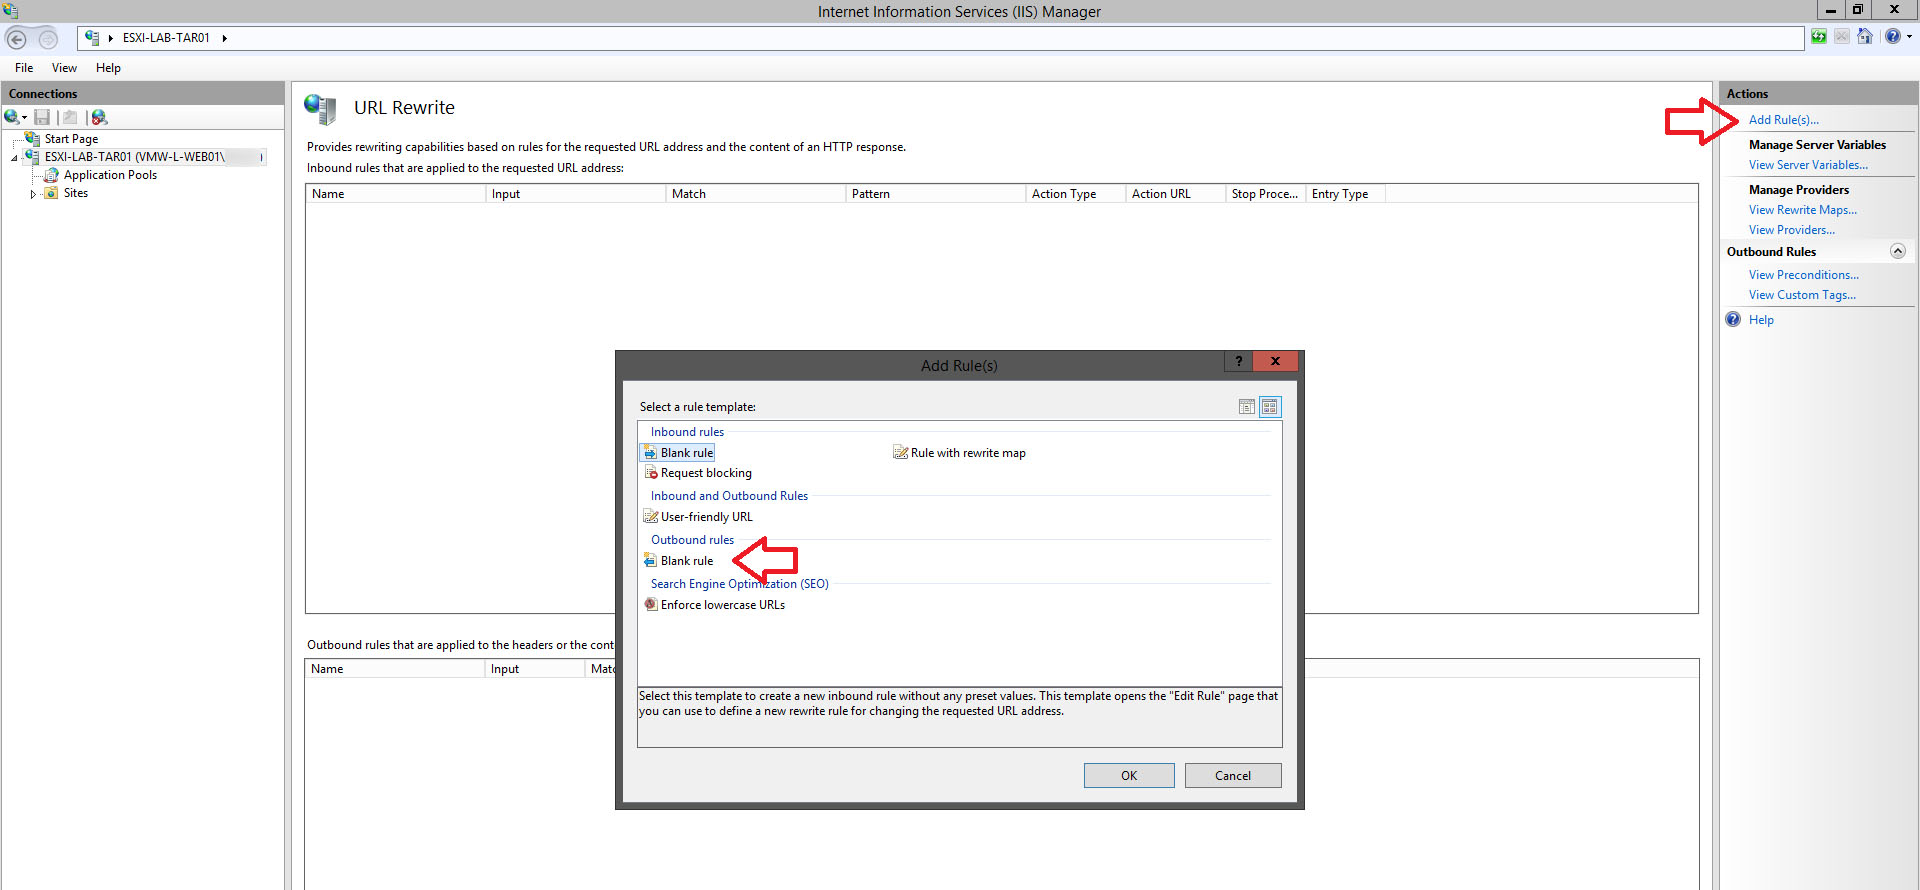This screenshot has width=1920, height=890.
Task: Click the URL Rewrite page title icon
Action: point(320,109)
